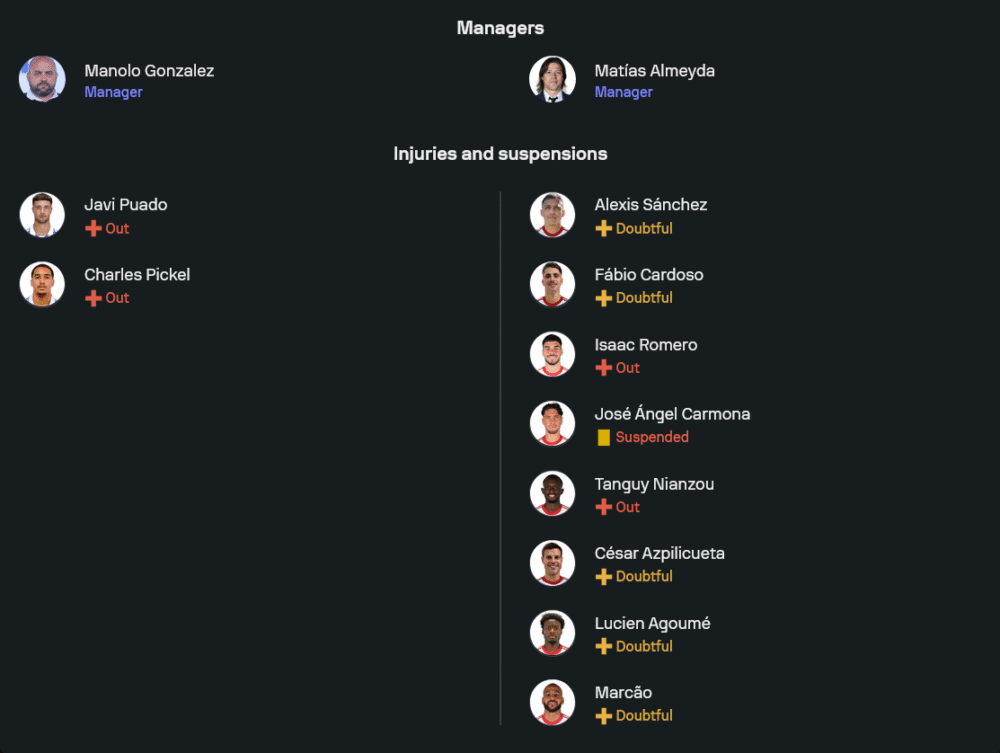Open José Ángel Carmona's player name
This screenshot has width=1000, height=753.
pos(672,414)
